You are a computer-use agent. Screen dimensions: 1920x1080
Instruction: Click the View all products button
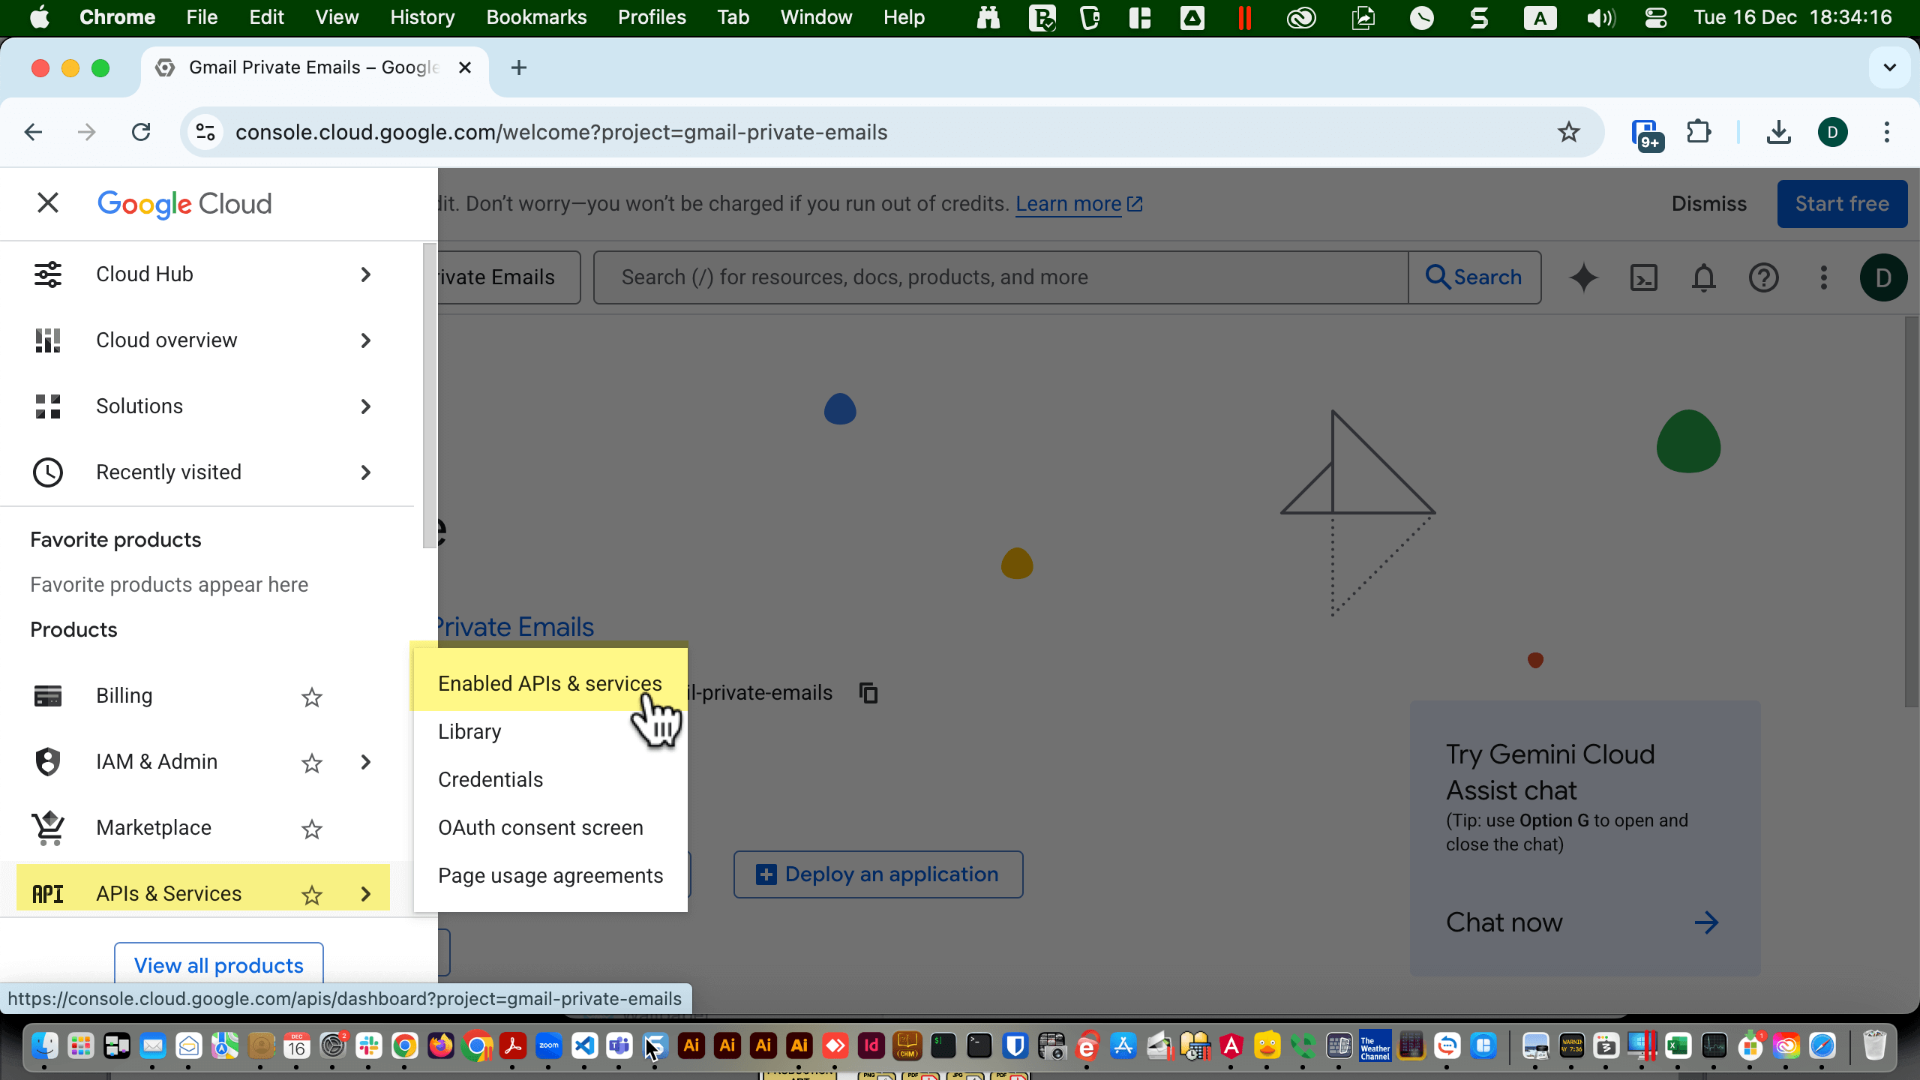point(218,964)
